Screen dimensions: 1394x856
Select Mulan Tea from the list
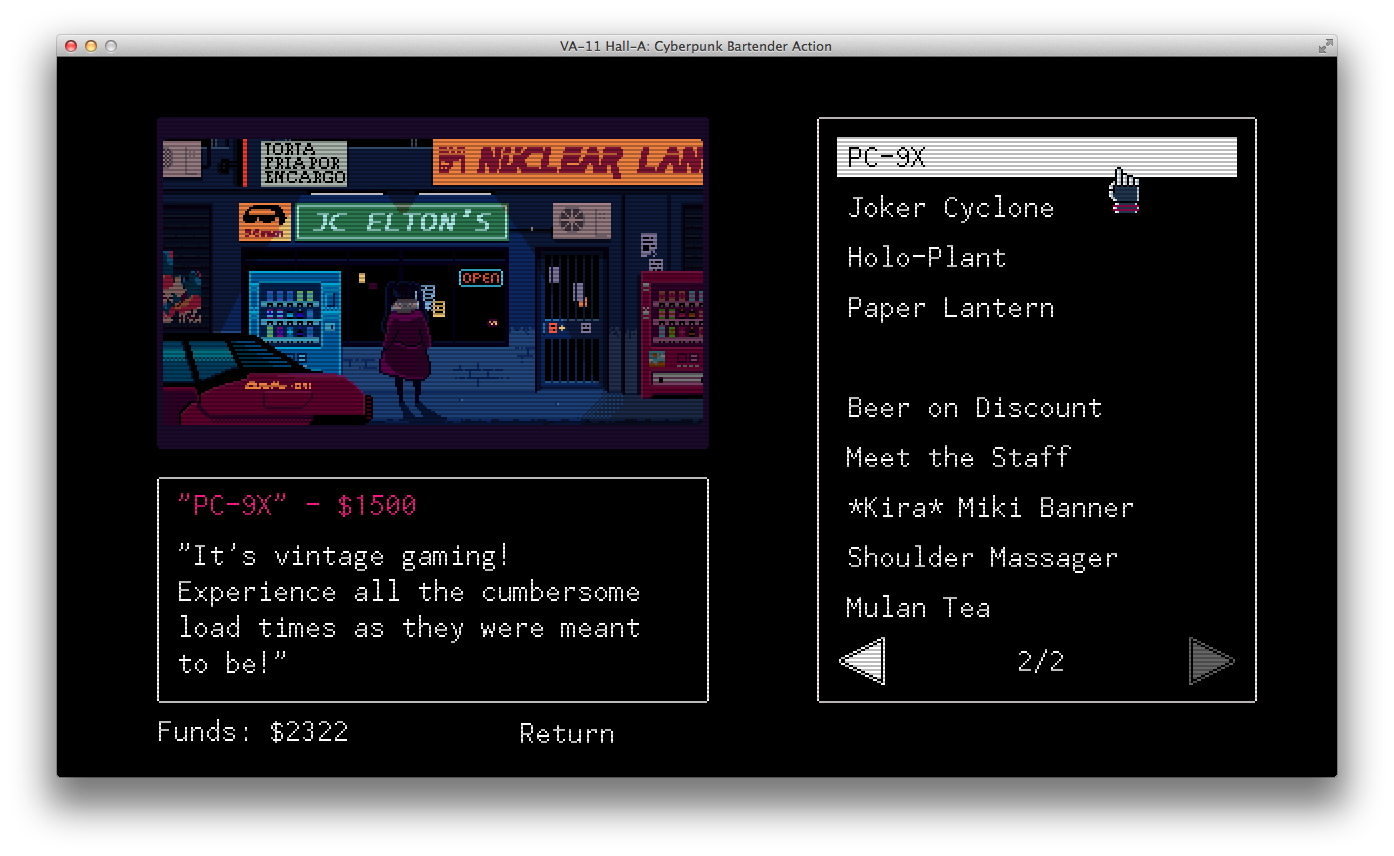918,608
